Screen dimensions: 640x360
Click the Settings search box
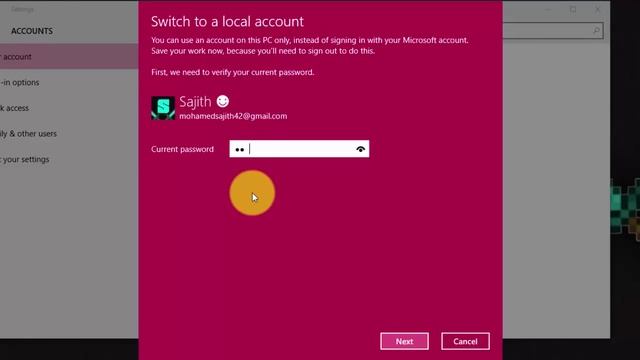click(553, 31)
